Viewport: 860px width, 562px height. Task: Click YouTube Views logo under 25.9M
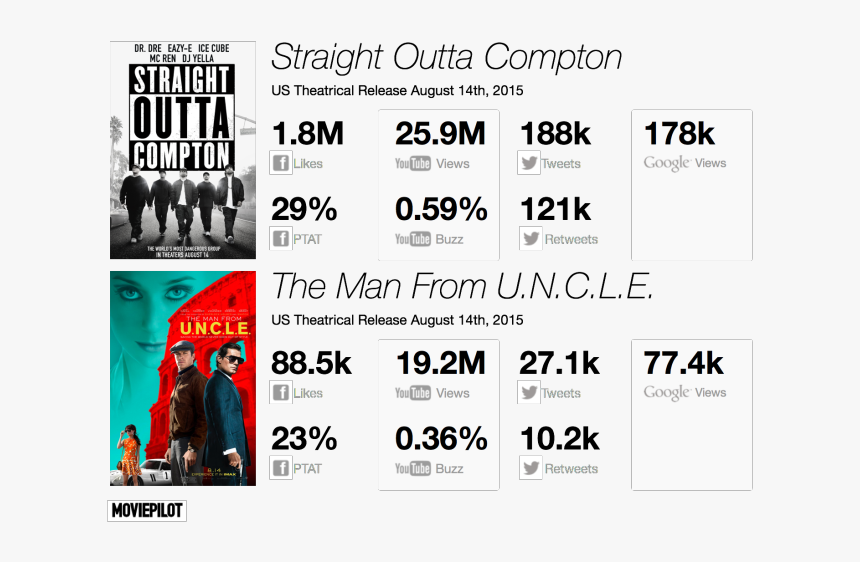[x=412, y=163]
